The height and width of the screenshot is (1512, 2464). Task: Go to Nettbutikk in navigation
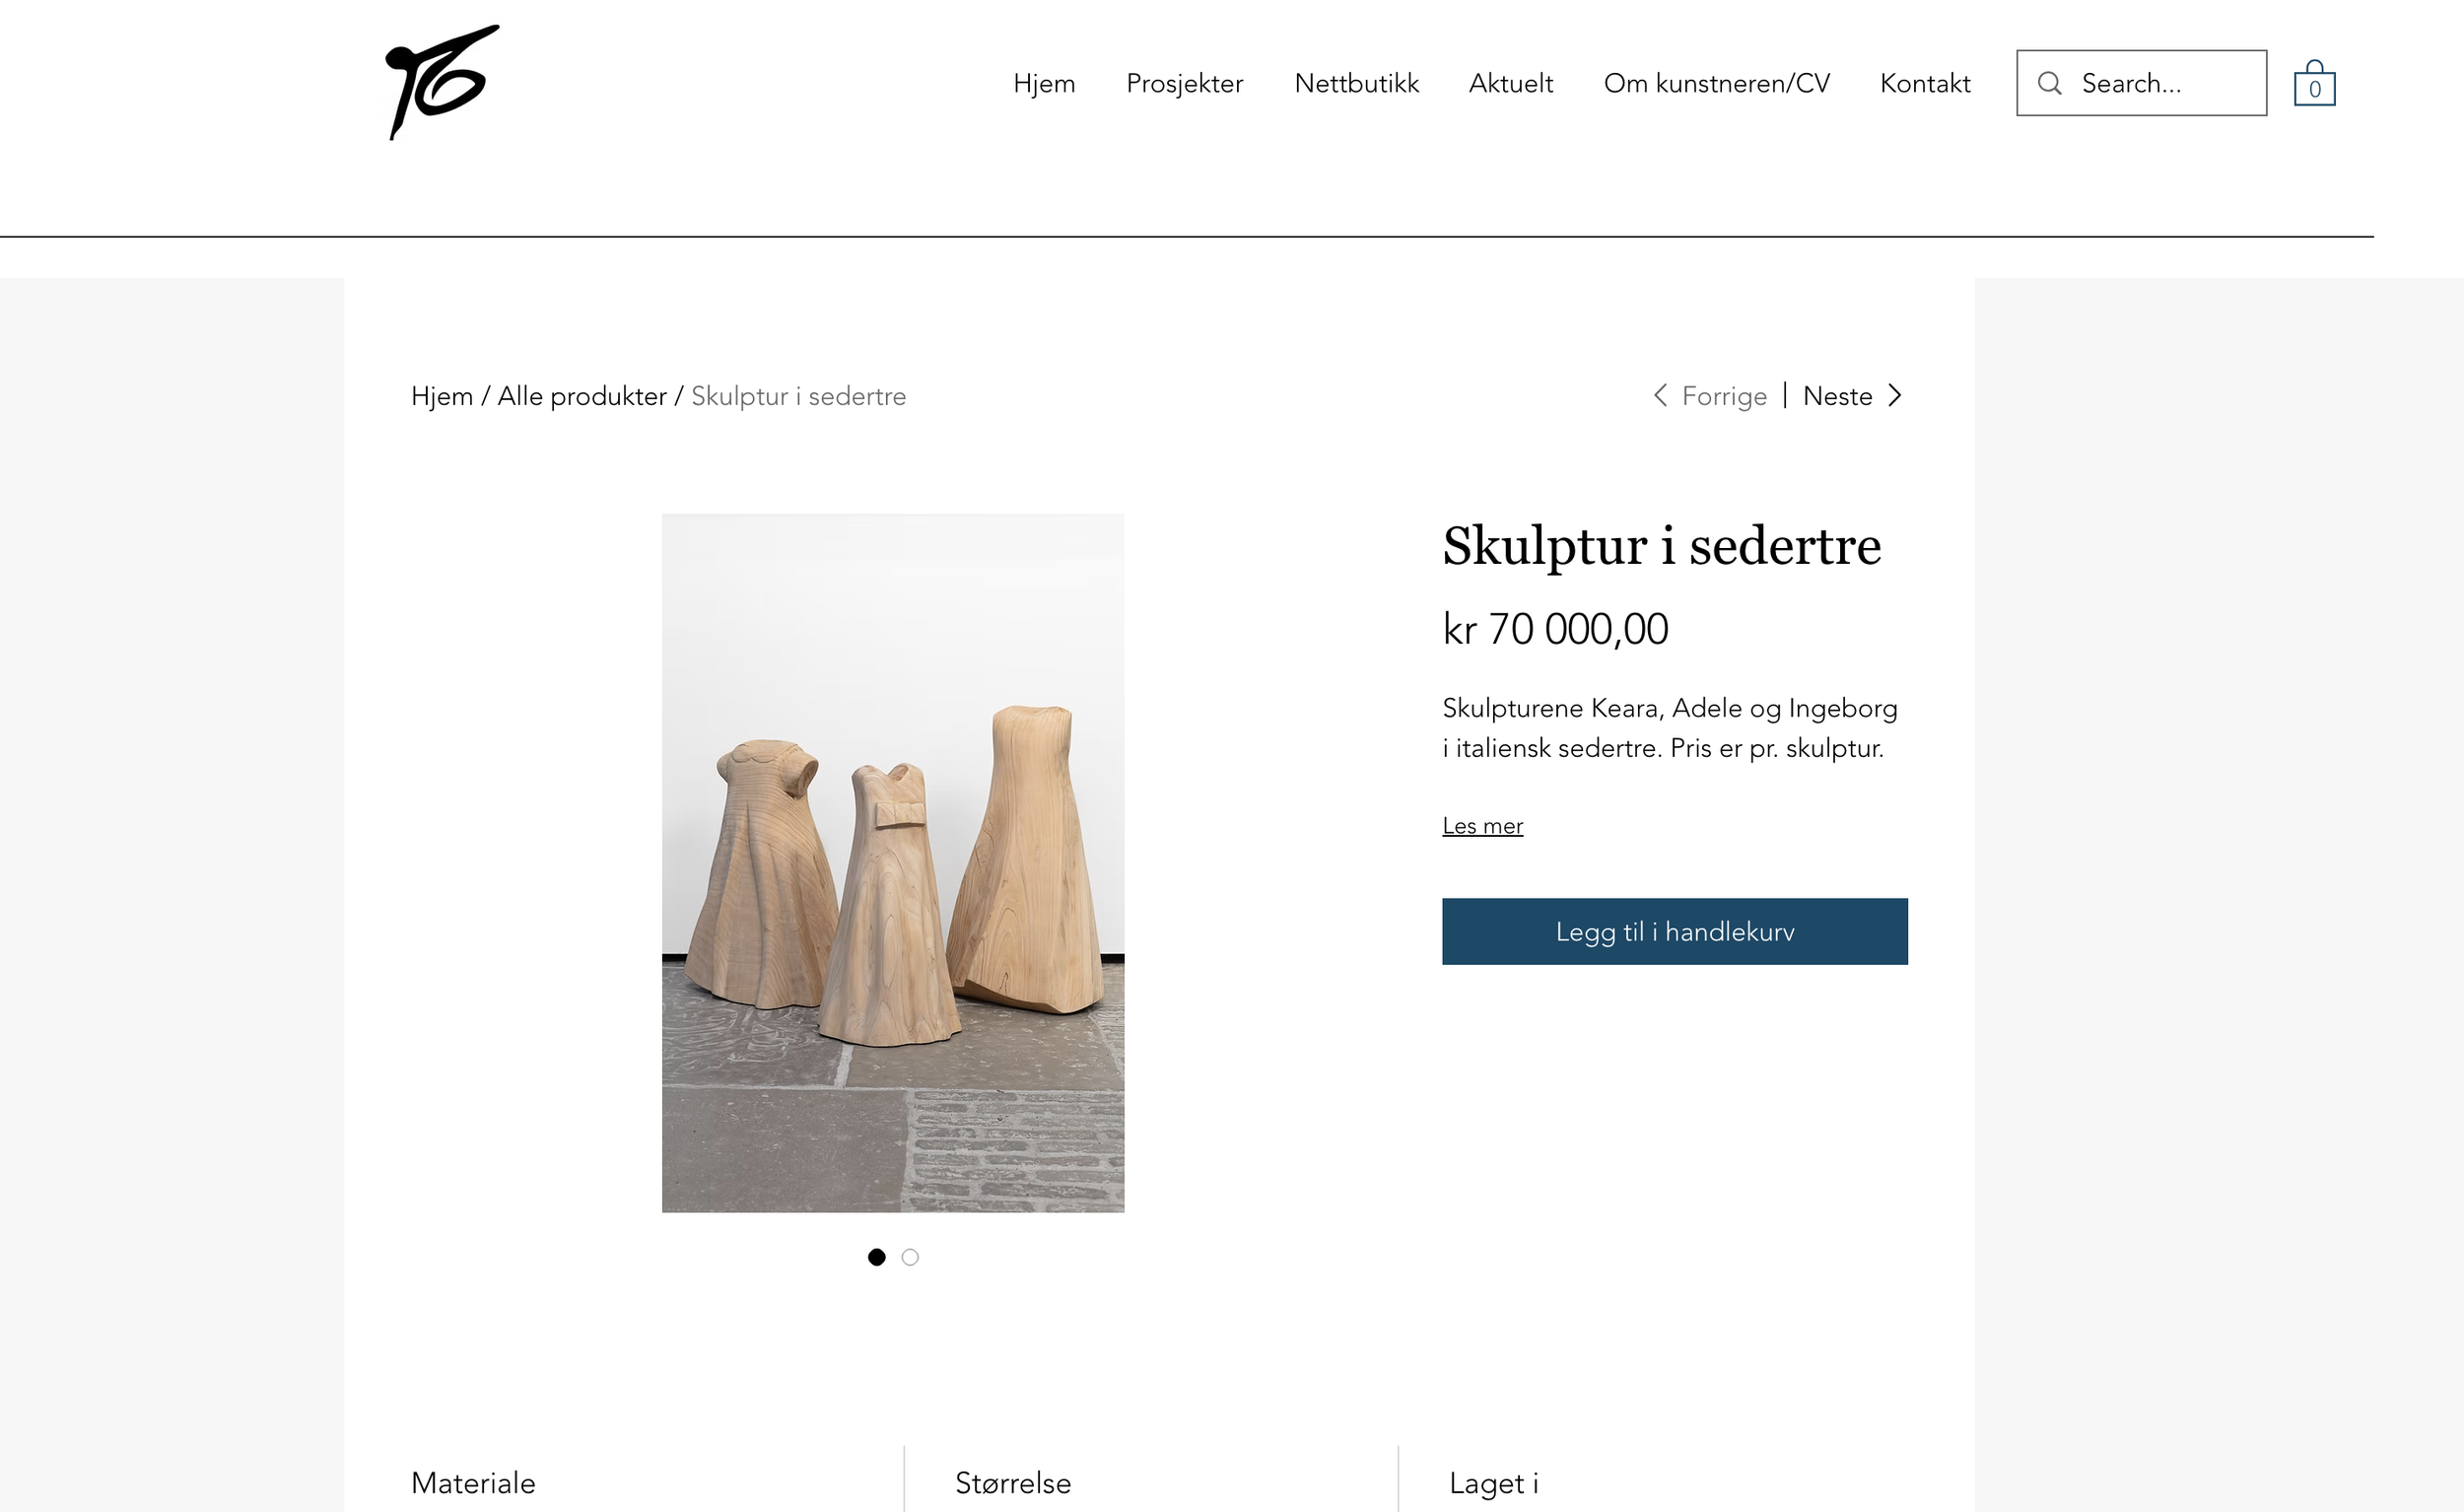coord(1356,83)
